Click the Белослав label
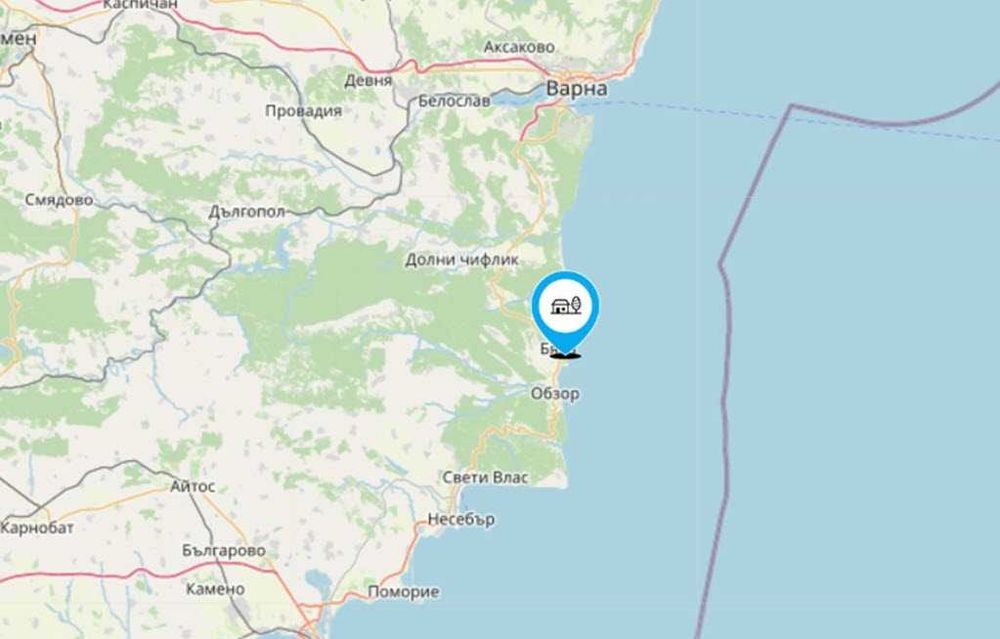The width and height of the screenshot is (1000, 639). click(x=454, y=101)
